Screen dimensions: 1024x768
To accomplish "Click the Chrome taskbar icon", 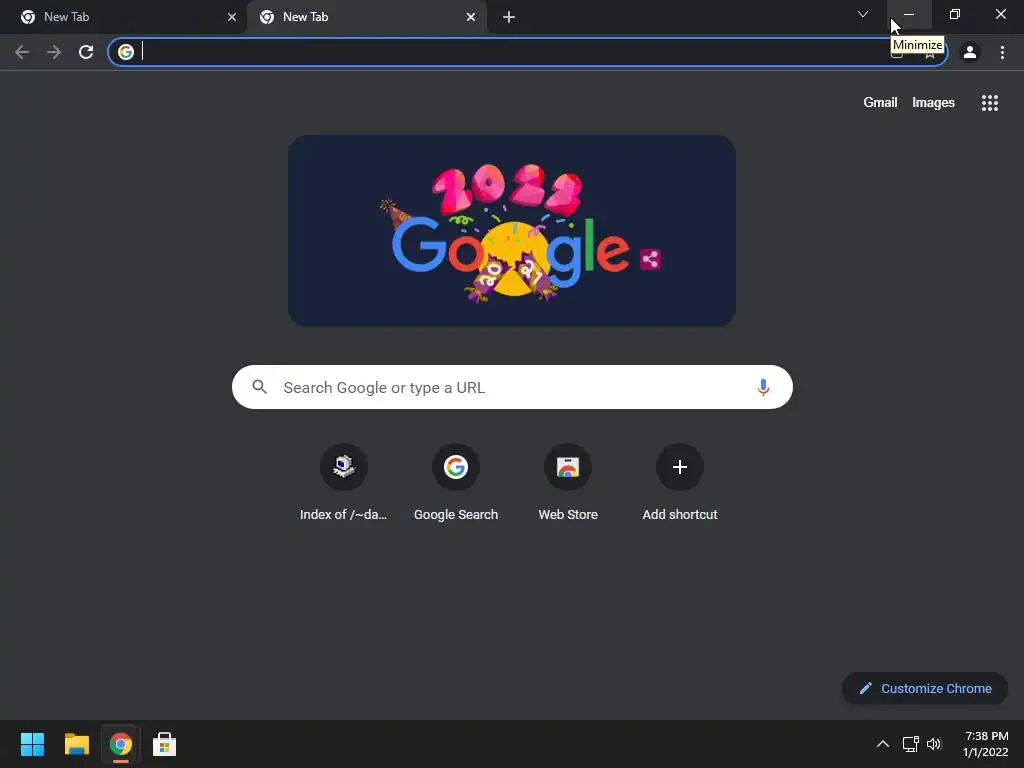I will click(120, 744).
